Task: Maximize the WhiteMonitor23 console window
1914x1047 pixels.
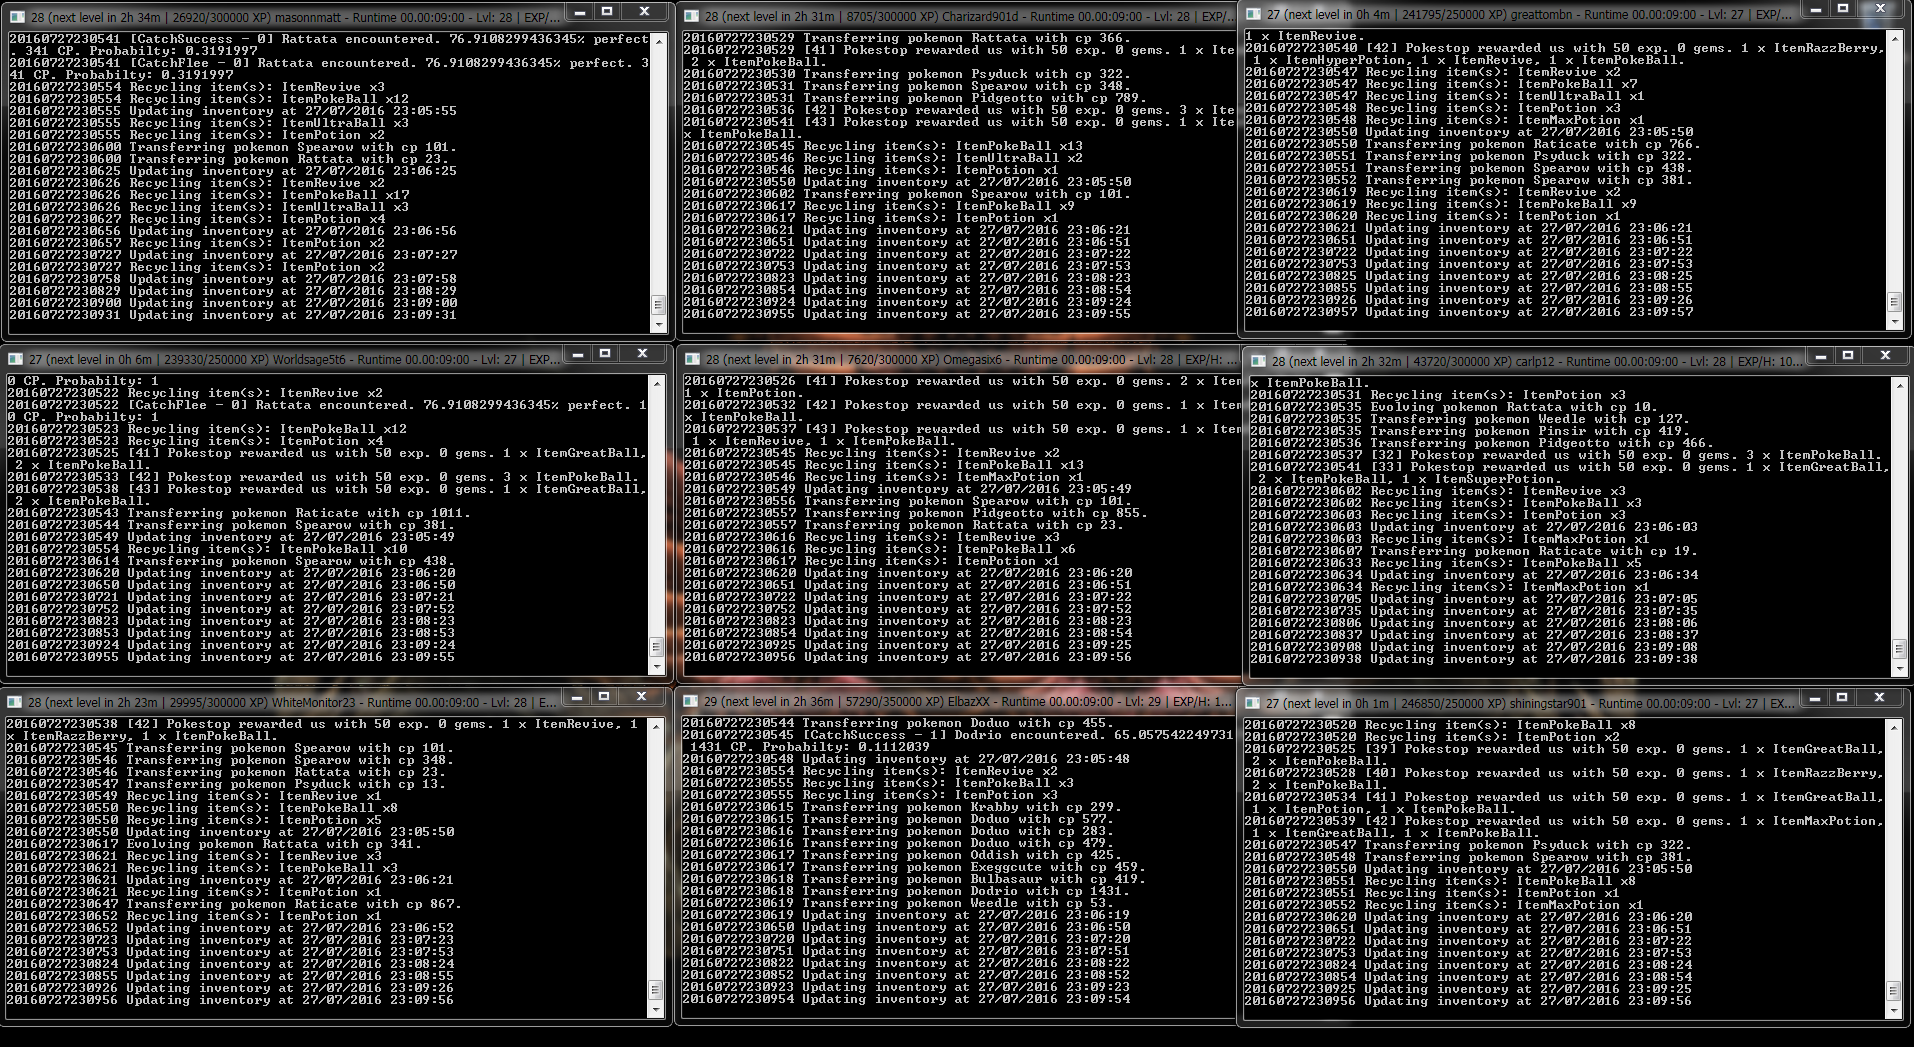Action: 605,697
